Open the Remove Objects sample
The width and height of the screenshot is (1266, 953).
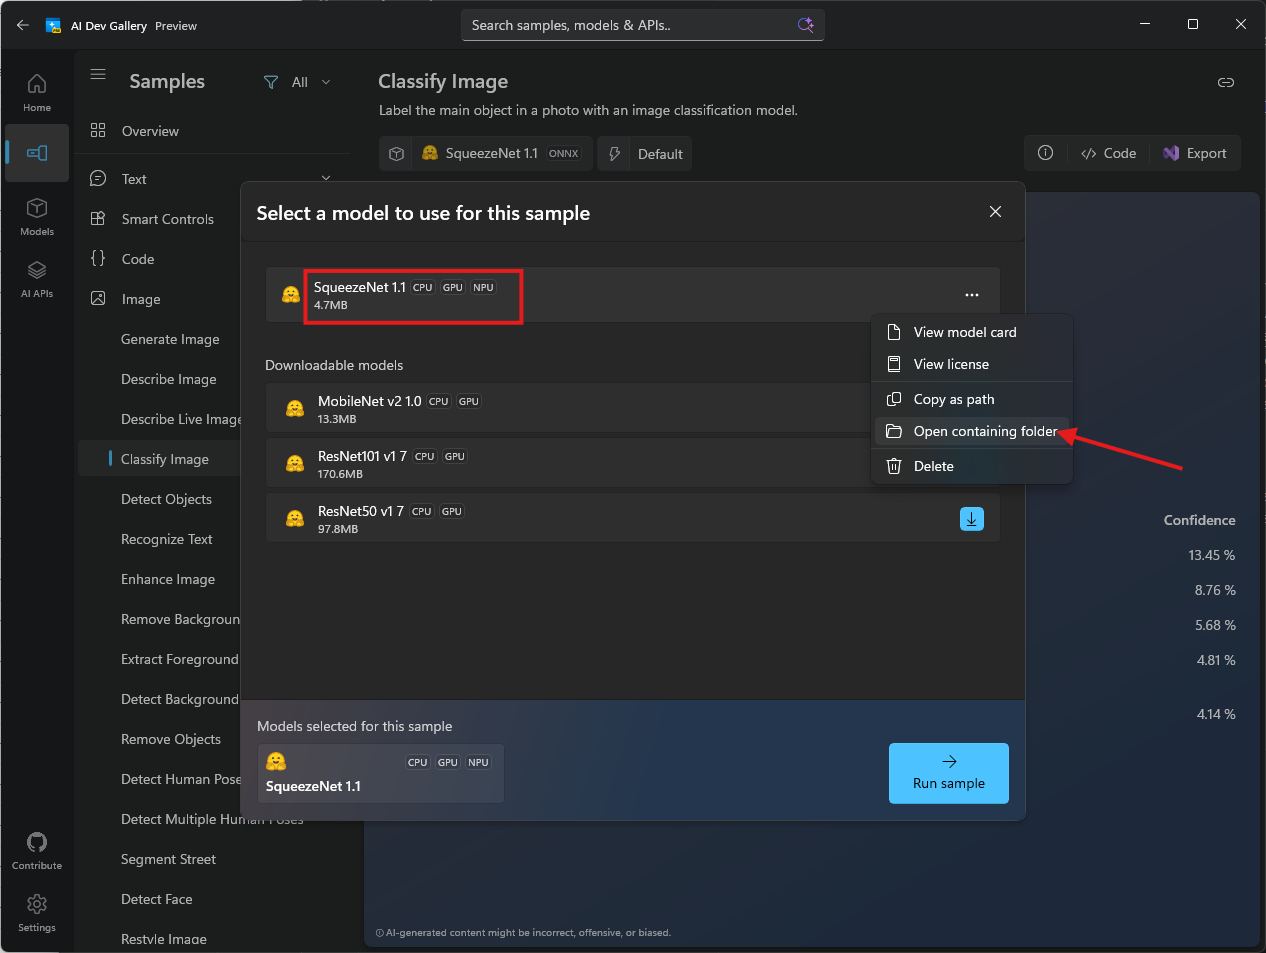coord(171,739)
